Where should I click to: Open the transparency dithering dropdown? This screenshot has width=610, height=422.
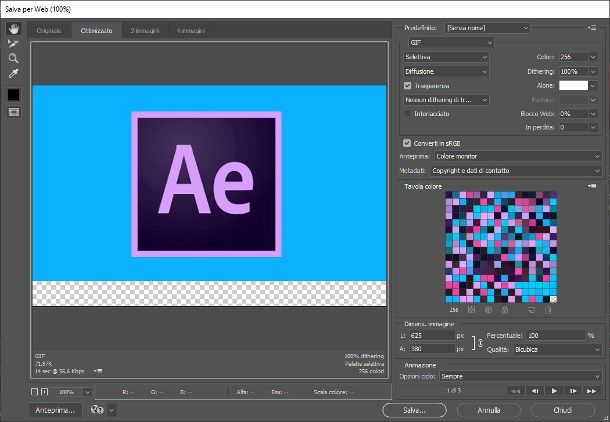[x=446, y=100]
